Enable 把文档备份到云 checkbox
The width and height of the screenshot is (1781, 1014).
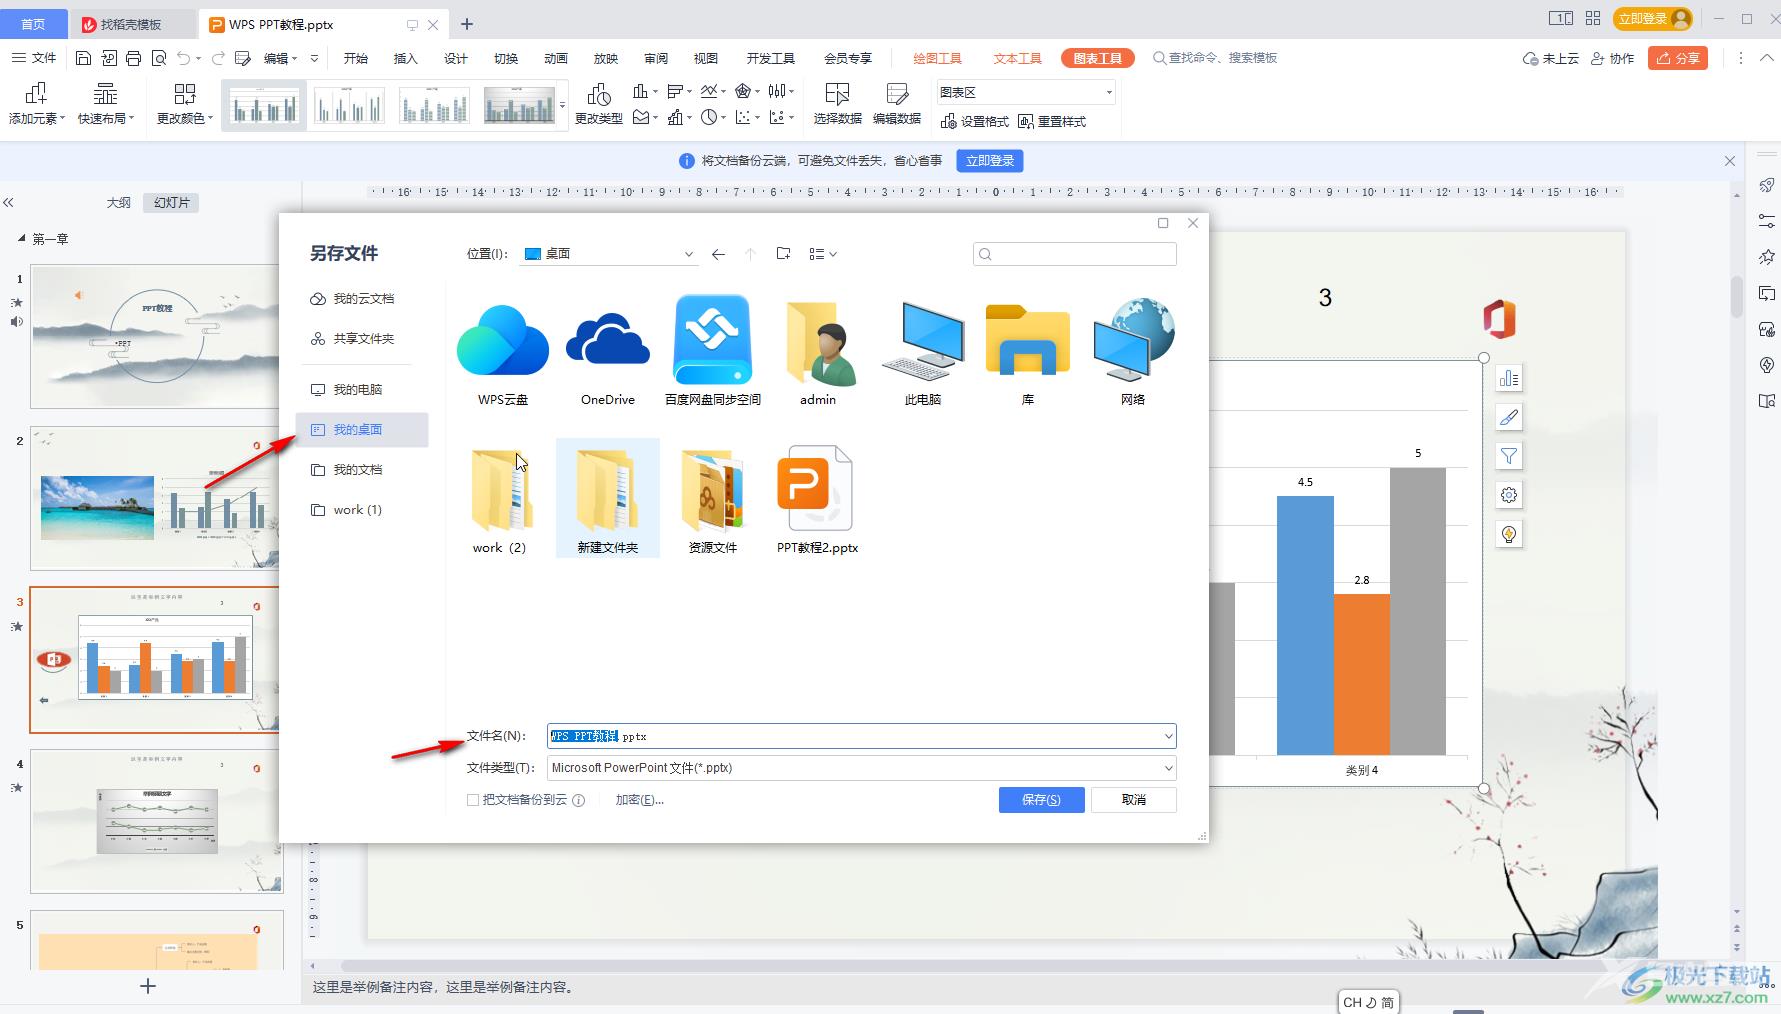coord(473,800)
